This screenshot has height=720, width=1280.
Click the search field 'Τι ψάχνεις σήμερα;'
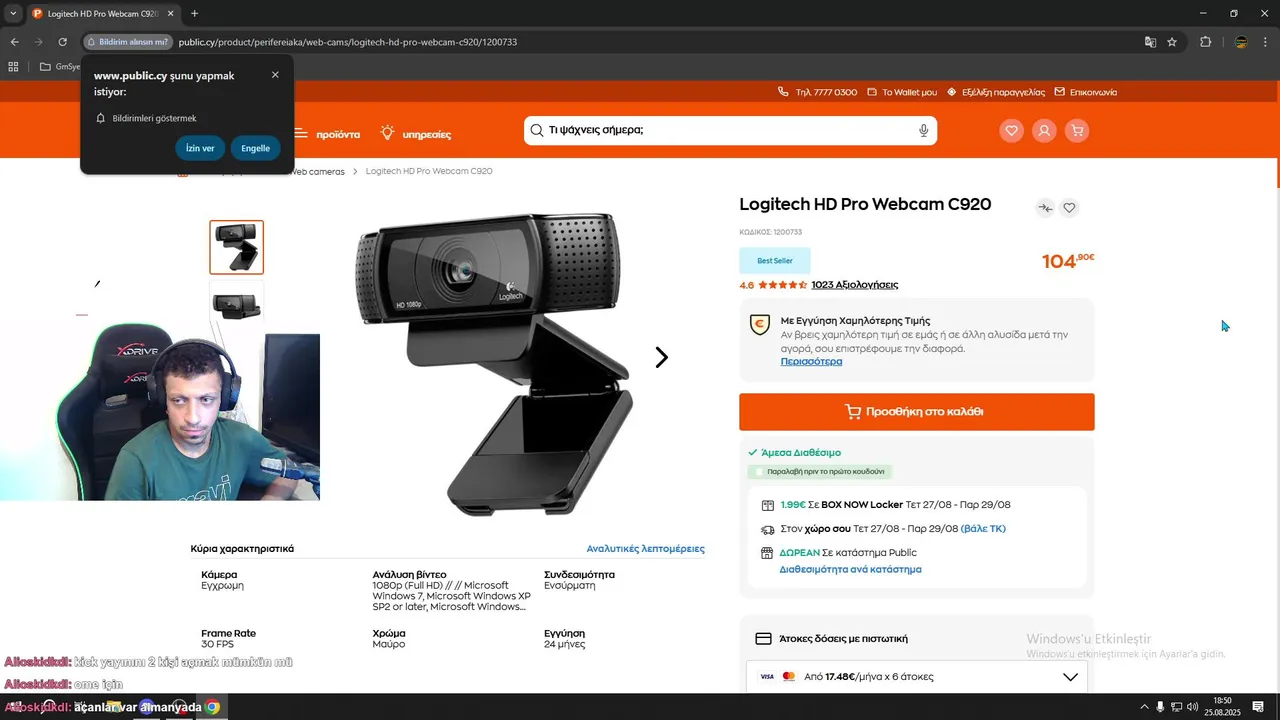click(x=730, y=130)
